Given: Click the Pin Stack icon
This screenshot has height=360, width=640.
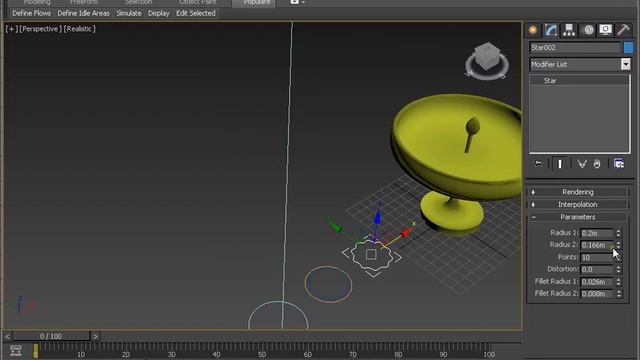Looking at the screenshot, I should click(x=538, y=164).
